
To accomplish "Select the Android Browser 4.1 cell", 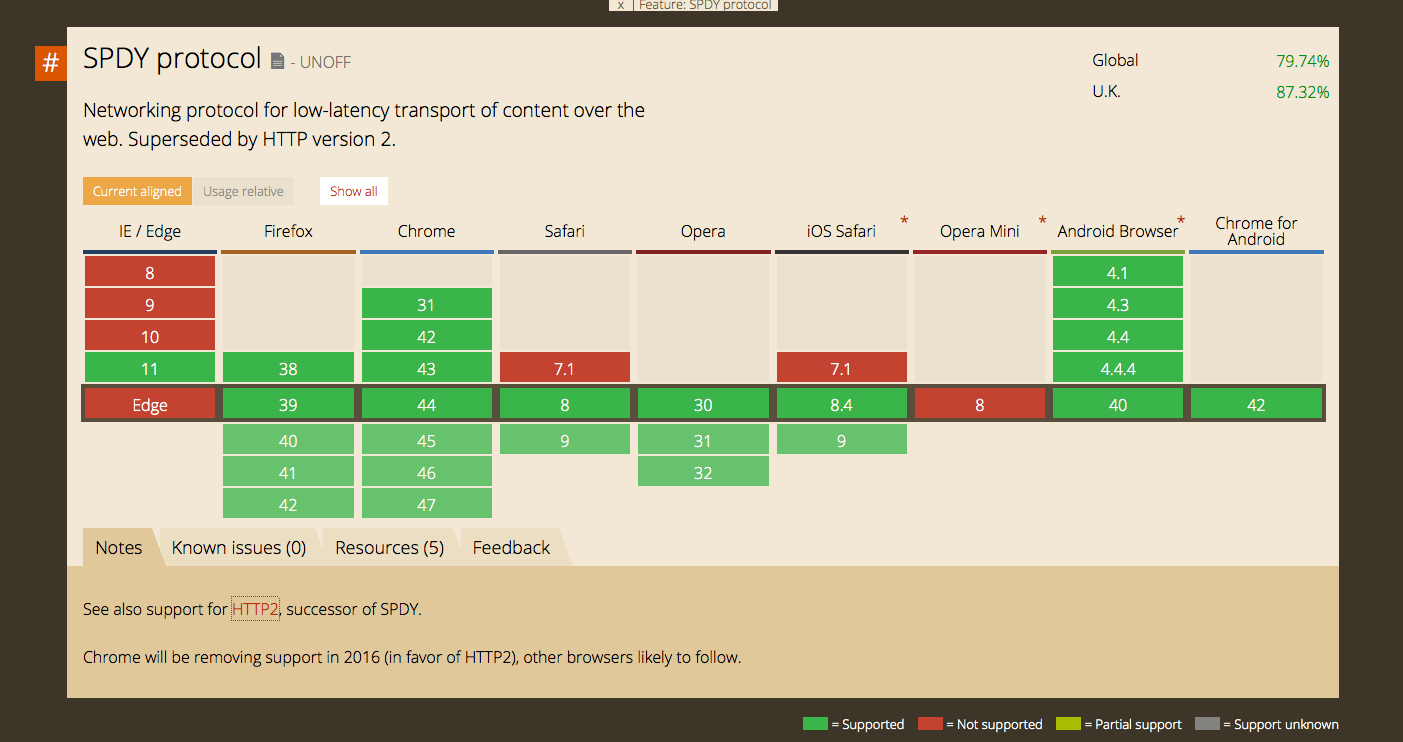I will pos(1118,272).
